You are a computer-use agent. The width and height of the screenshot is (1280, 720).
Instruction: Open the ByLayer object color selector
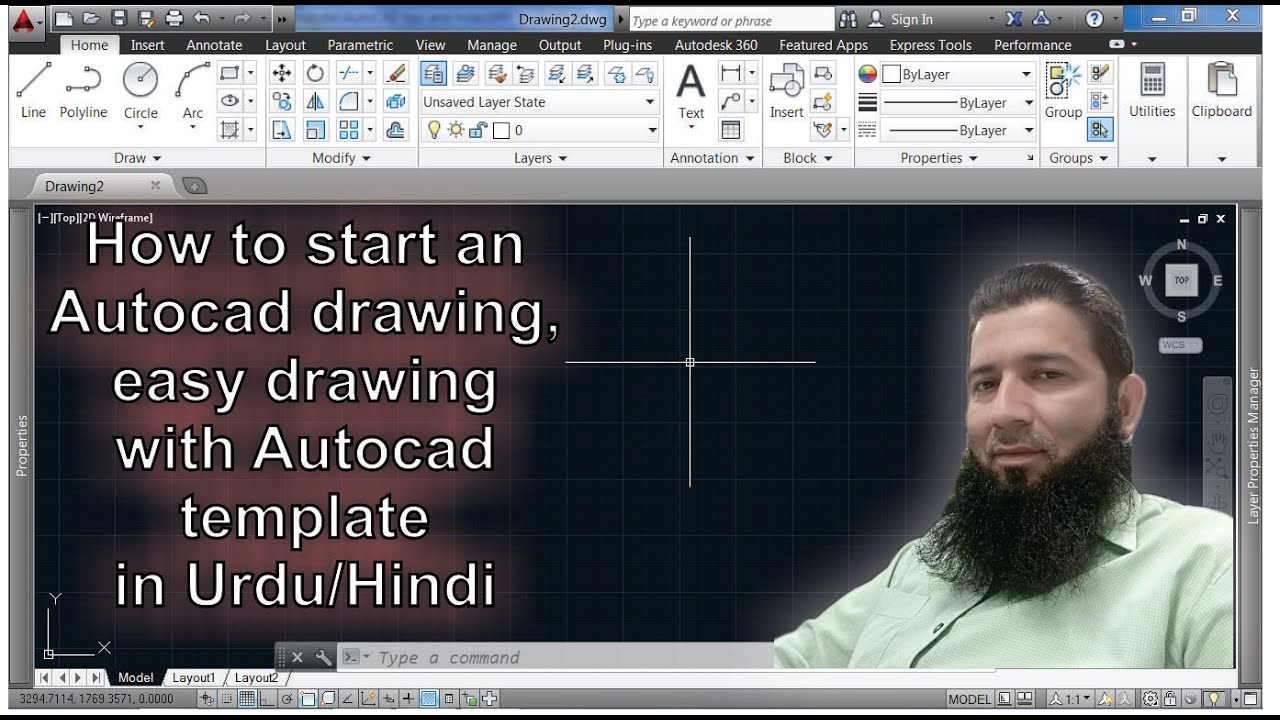click(958, 74)
